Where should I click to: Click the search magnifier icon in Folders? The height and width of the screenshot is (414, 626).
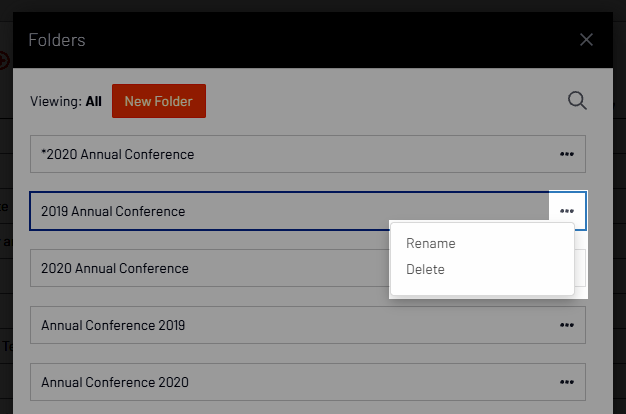(576, 100)
